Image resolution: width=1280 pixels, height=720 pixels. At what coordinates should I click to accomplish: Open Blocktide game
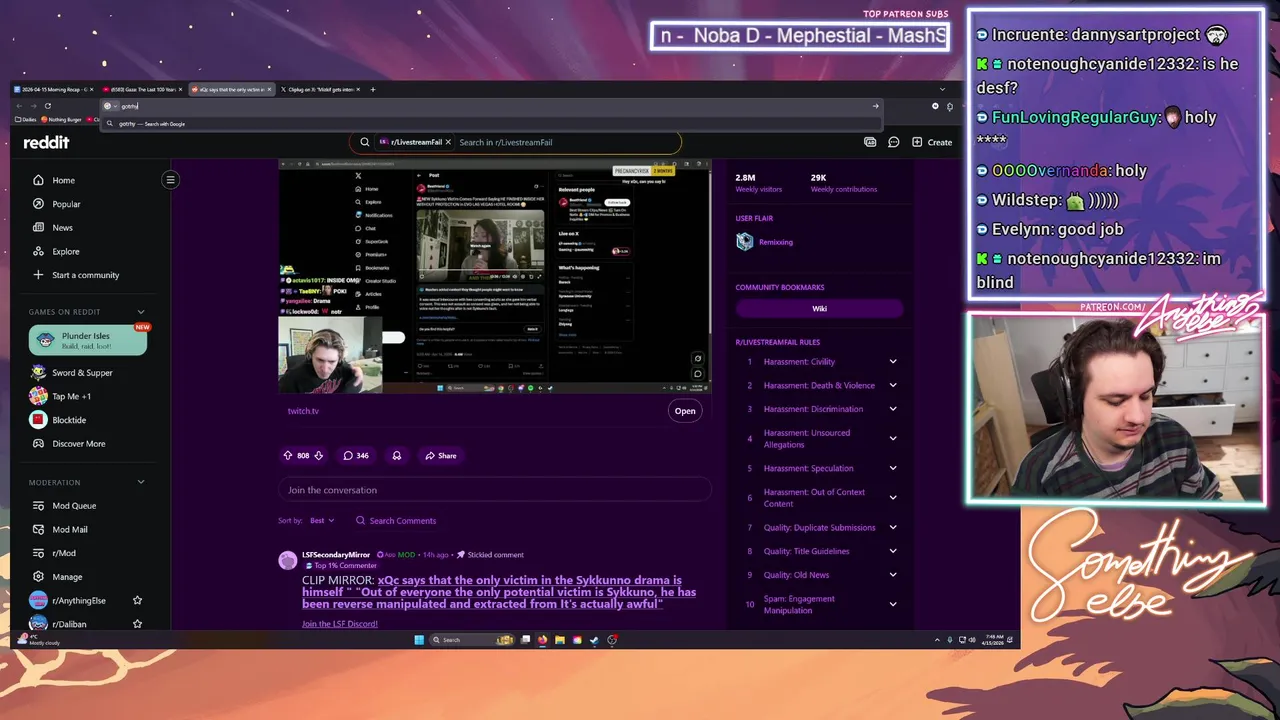pyautogui.click(x=69, y=420)
